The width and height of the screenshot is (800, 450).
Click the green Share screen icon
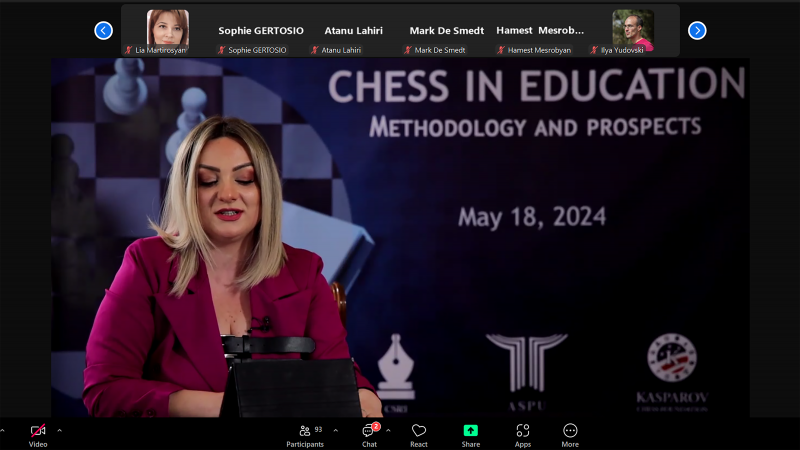(x=471, y=431)
